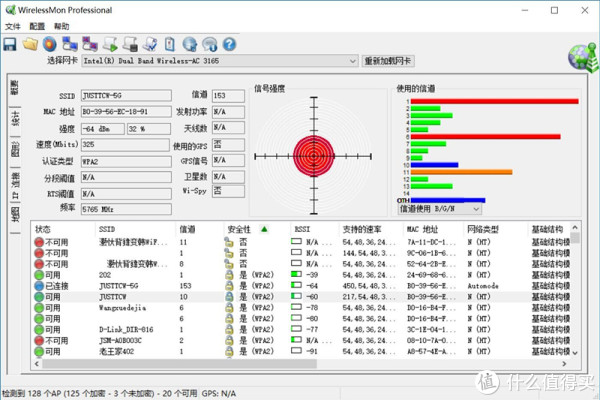Click the 速度 field showing 325
Image resolution: width=600 pixels, height=400 pixels.
[125, 145]
